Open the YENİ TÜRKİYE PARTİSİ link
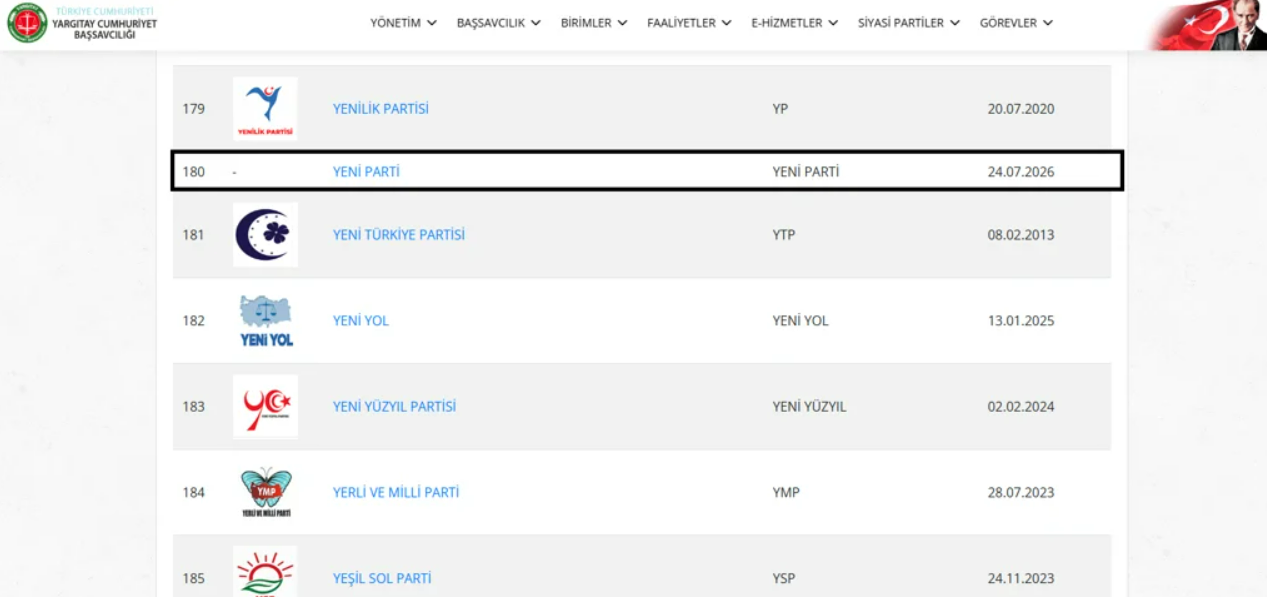 [x=398, y=235]
